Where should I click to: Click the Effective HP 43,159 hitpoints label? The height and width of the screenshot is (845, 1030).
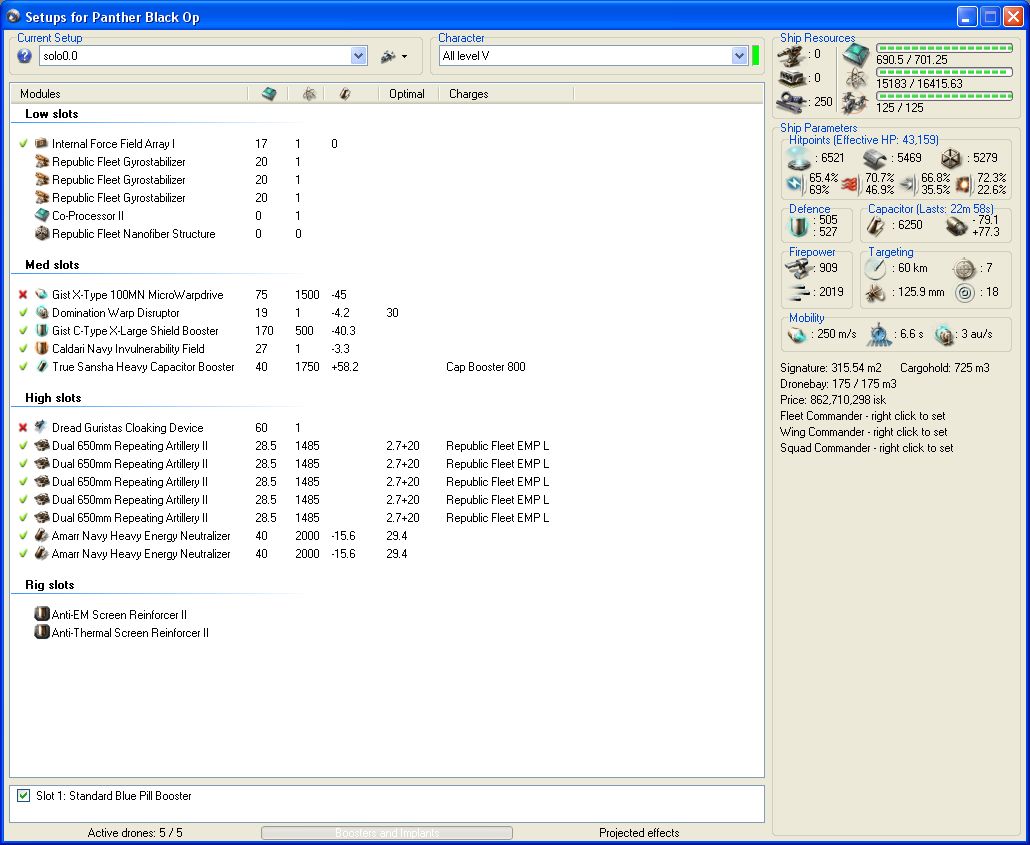pyautogui.click(x=863, y=140)
